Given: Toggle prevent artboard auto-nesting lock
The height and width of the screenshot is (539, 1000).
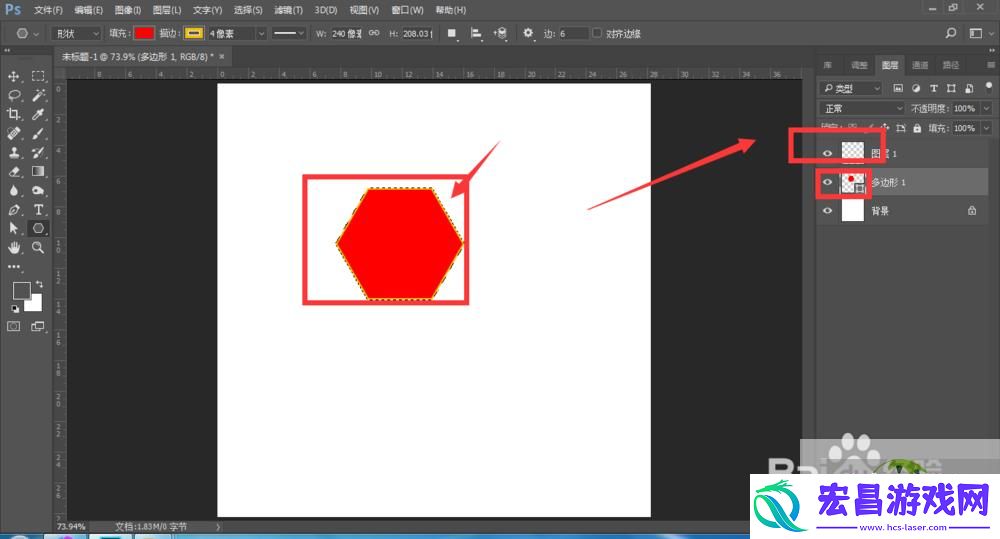Looking at the screenshot, I should pyautogui.click(x=901, y=128).
